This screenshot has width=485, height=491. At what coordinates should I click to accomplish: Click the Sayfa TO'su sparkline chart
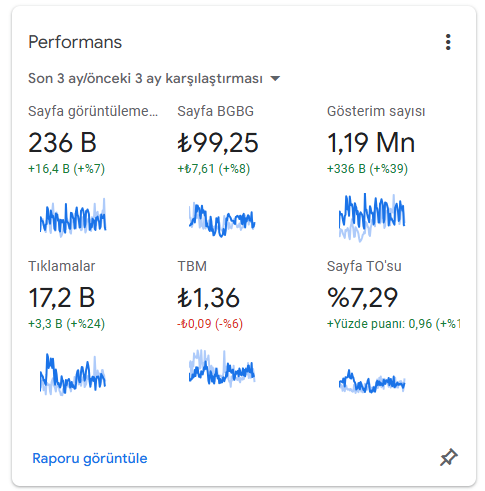372,381
